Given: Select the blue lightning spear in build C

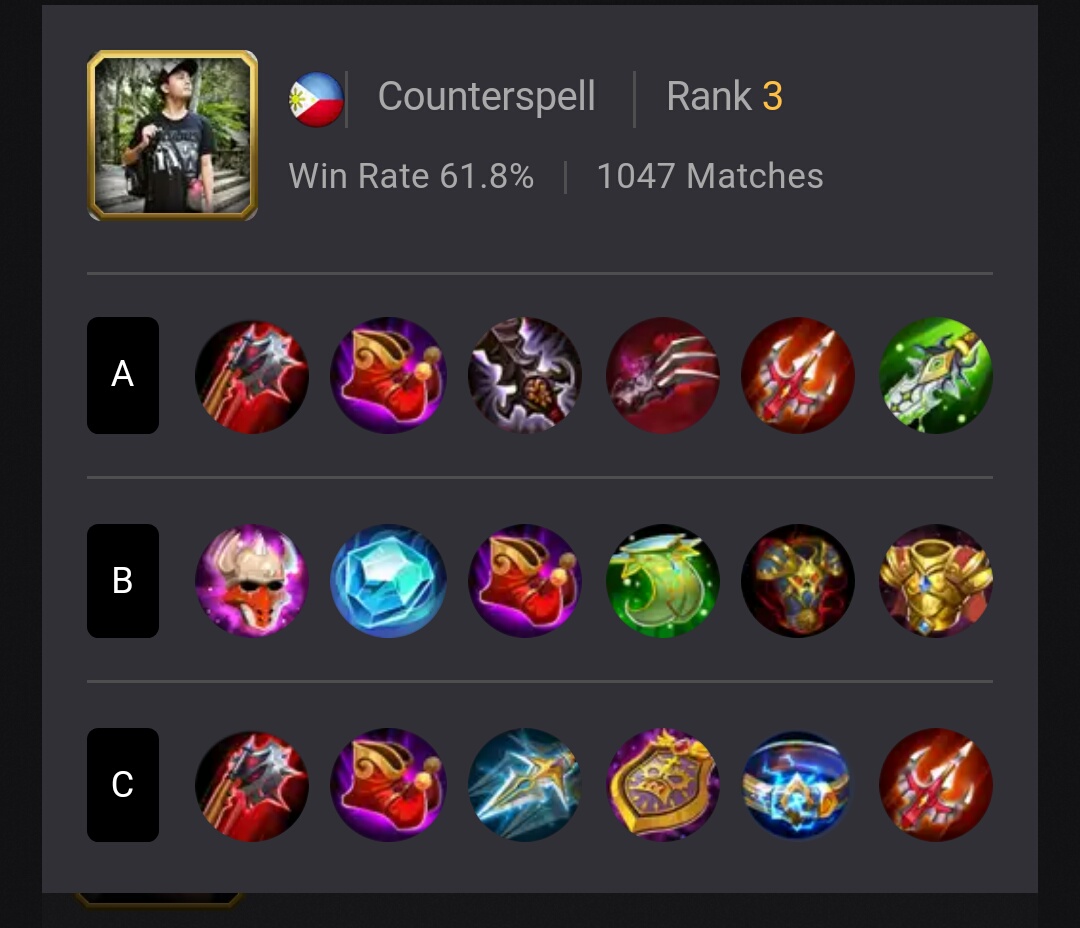Looking at the screenshot, I should 524,785.
